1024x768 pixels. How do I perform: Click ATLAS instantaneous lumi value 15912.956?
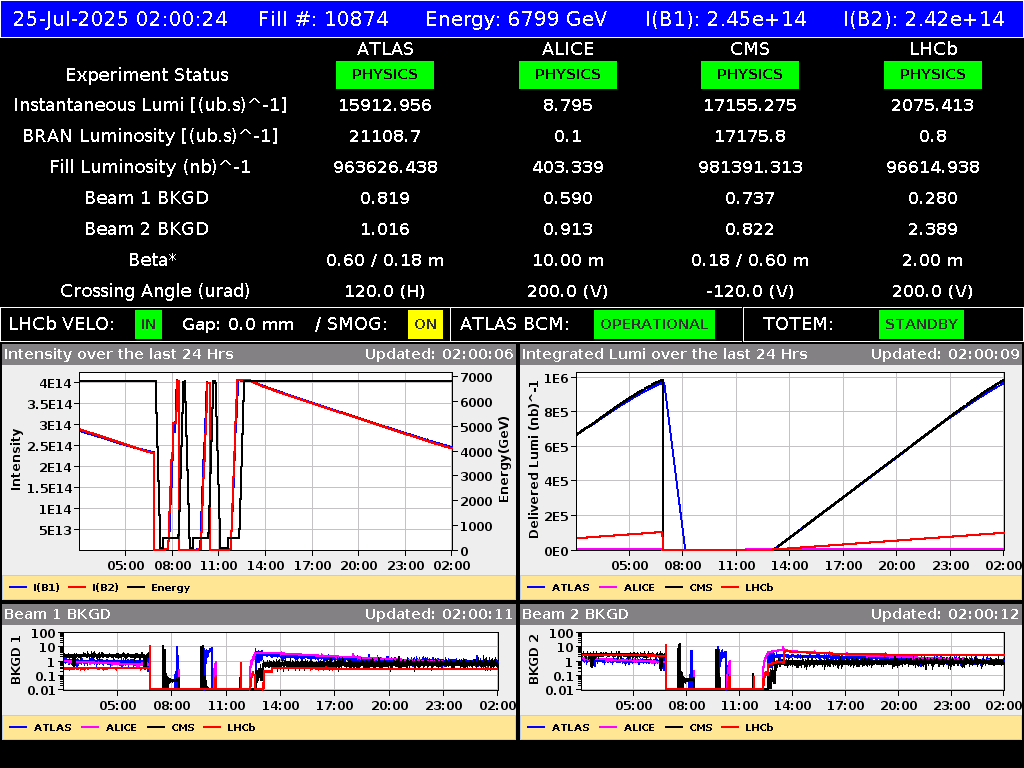385,105
